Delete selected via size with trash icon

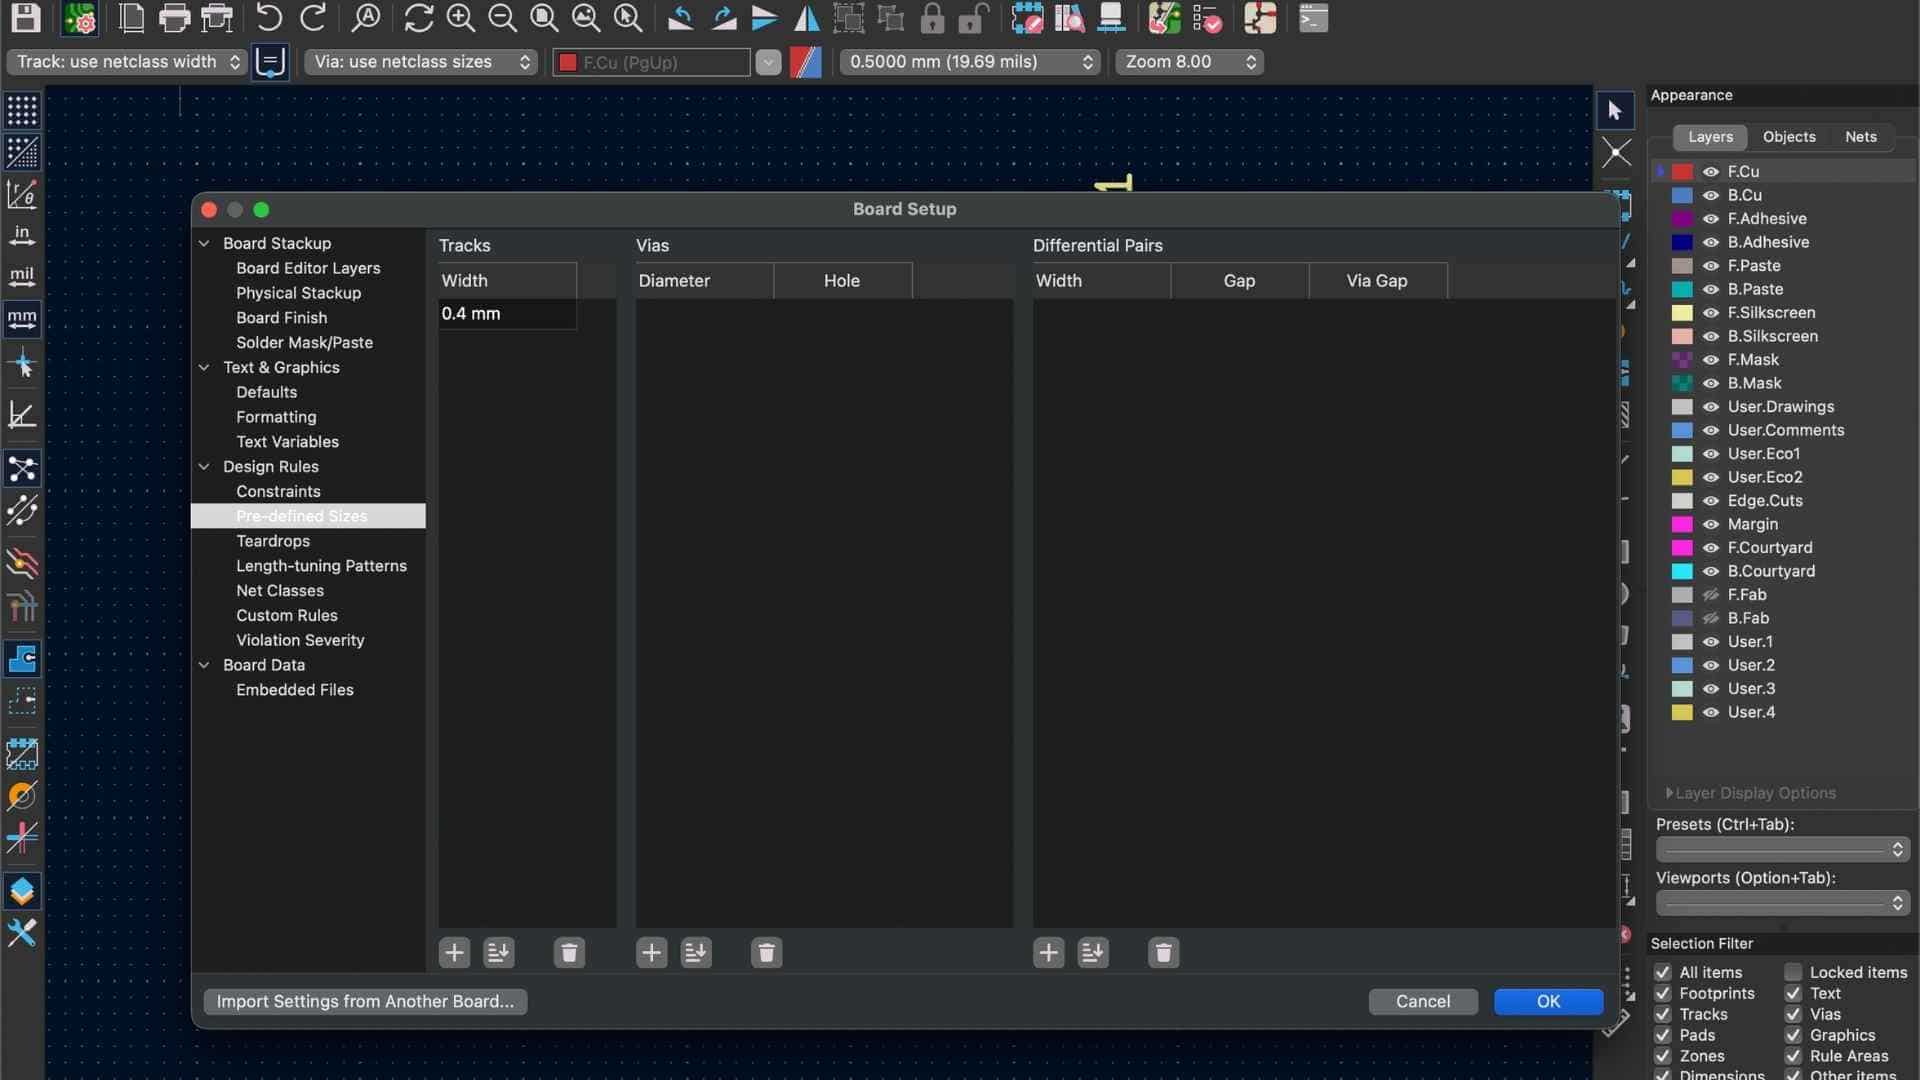[x=766, y=953]
